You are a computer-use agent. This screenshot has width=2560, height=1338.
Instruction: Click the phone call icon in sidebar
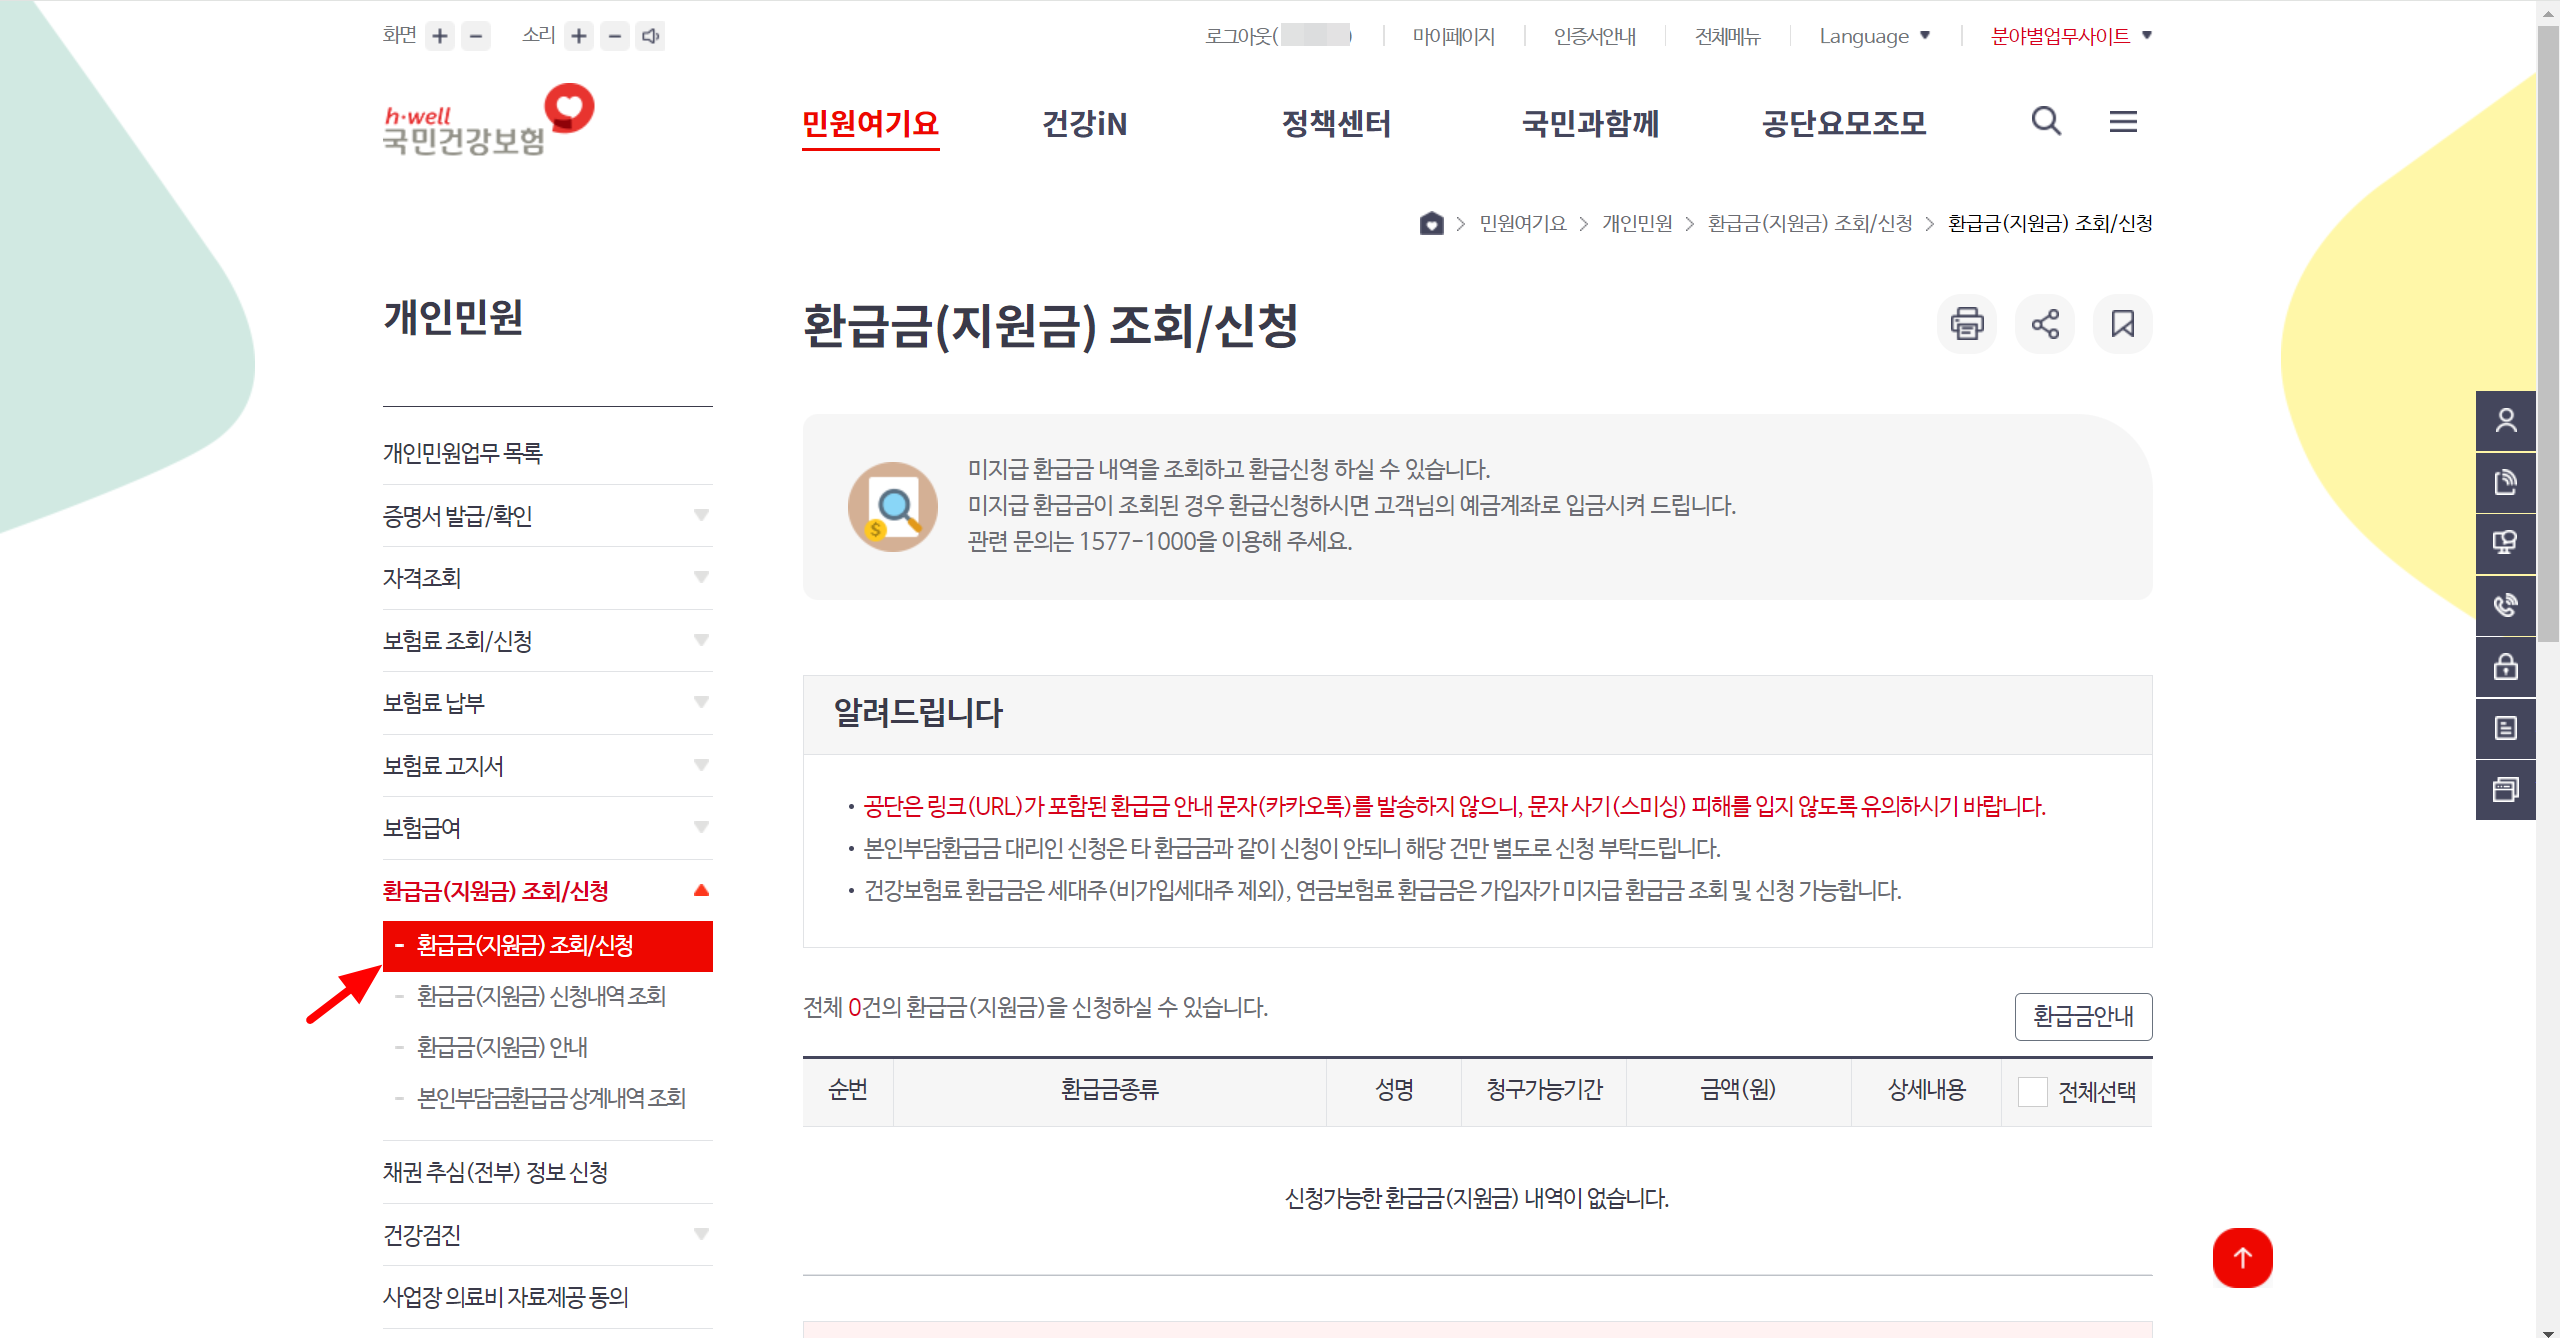(2505, 605)
